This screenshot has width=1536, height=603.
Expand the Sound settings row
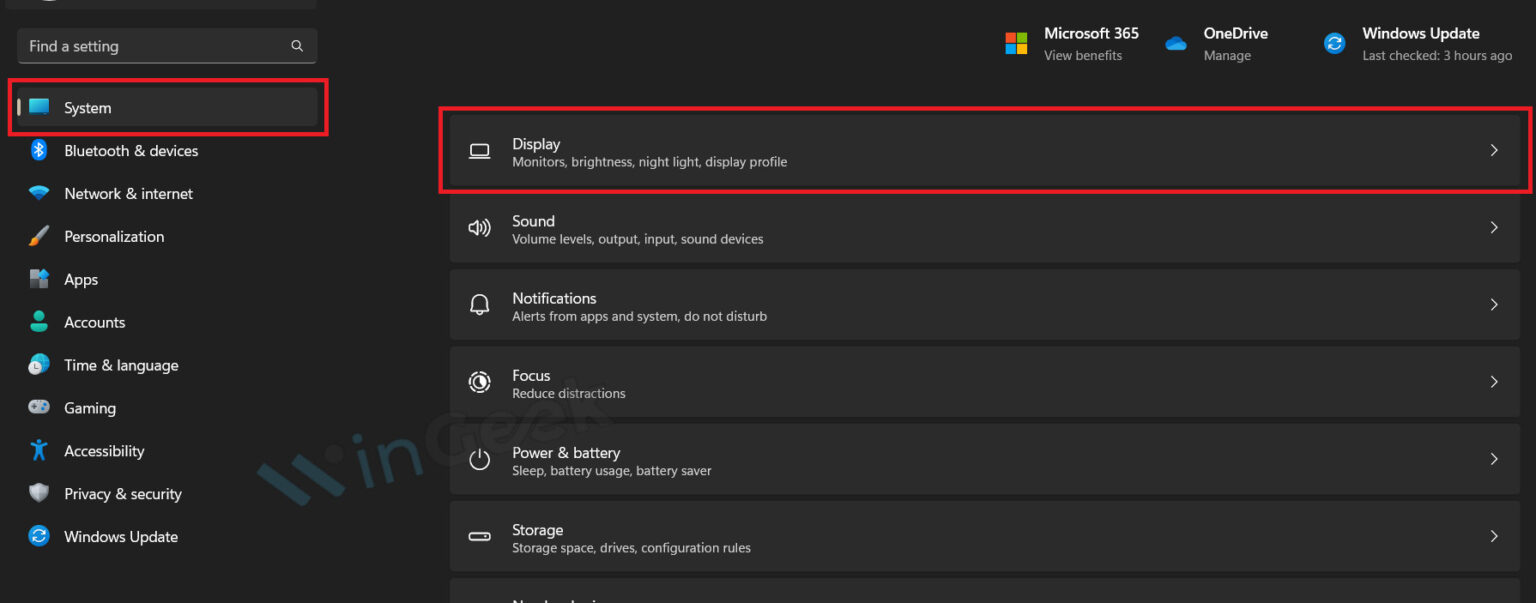1493,228
